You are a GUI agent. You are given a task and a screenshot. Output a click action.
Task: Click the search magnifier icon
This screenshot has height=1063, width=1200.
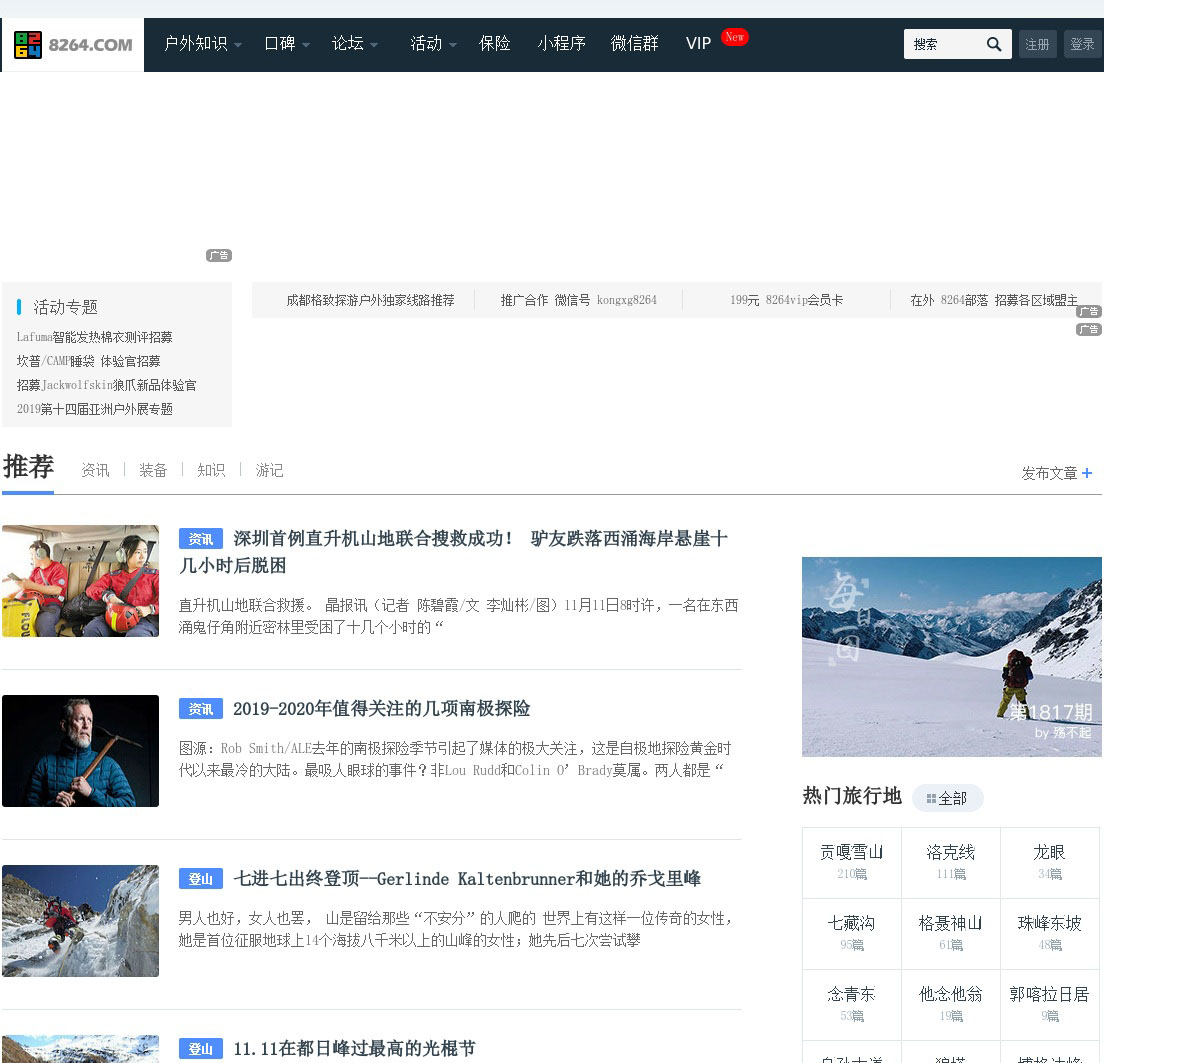993,44
